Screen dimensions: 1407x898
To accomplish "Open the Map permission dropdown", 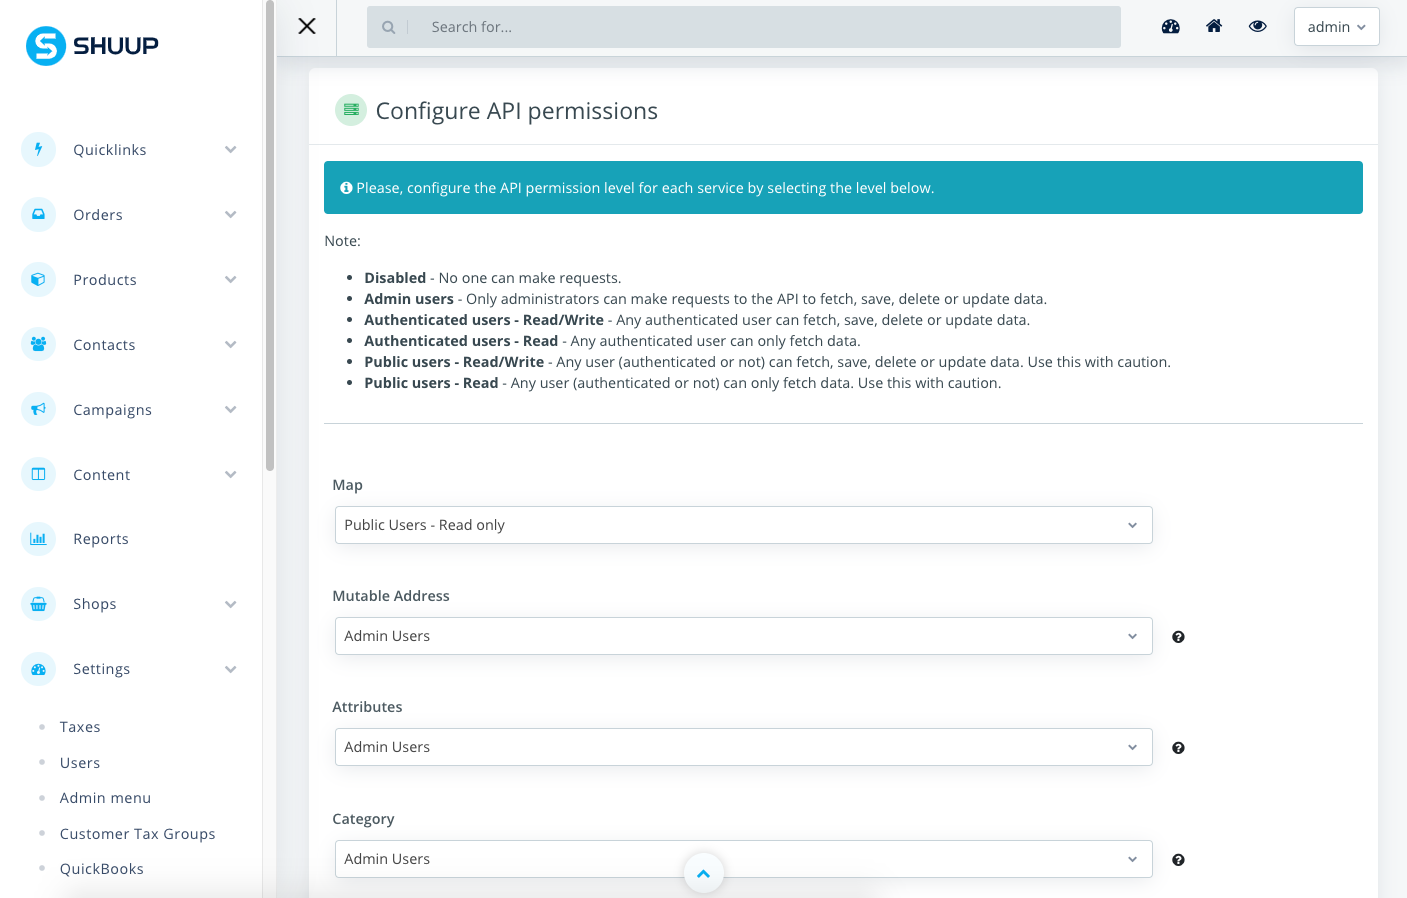I will pyautogui.click(x=744, y=525).
